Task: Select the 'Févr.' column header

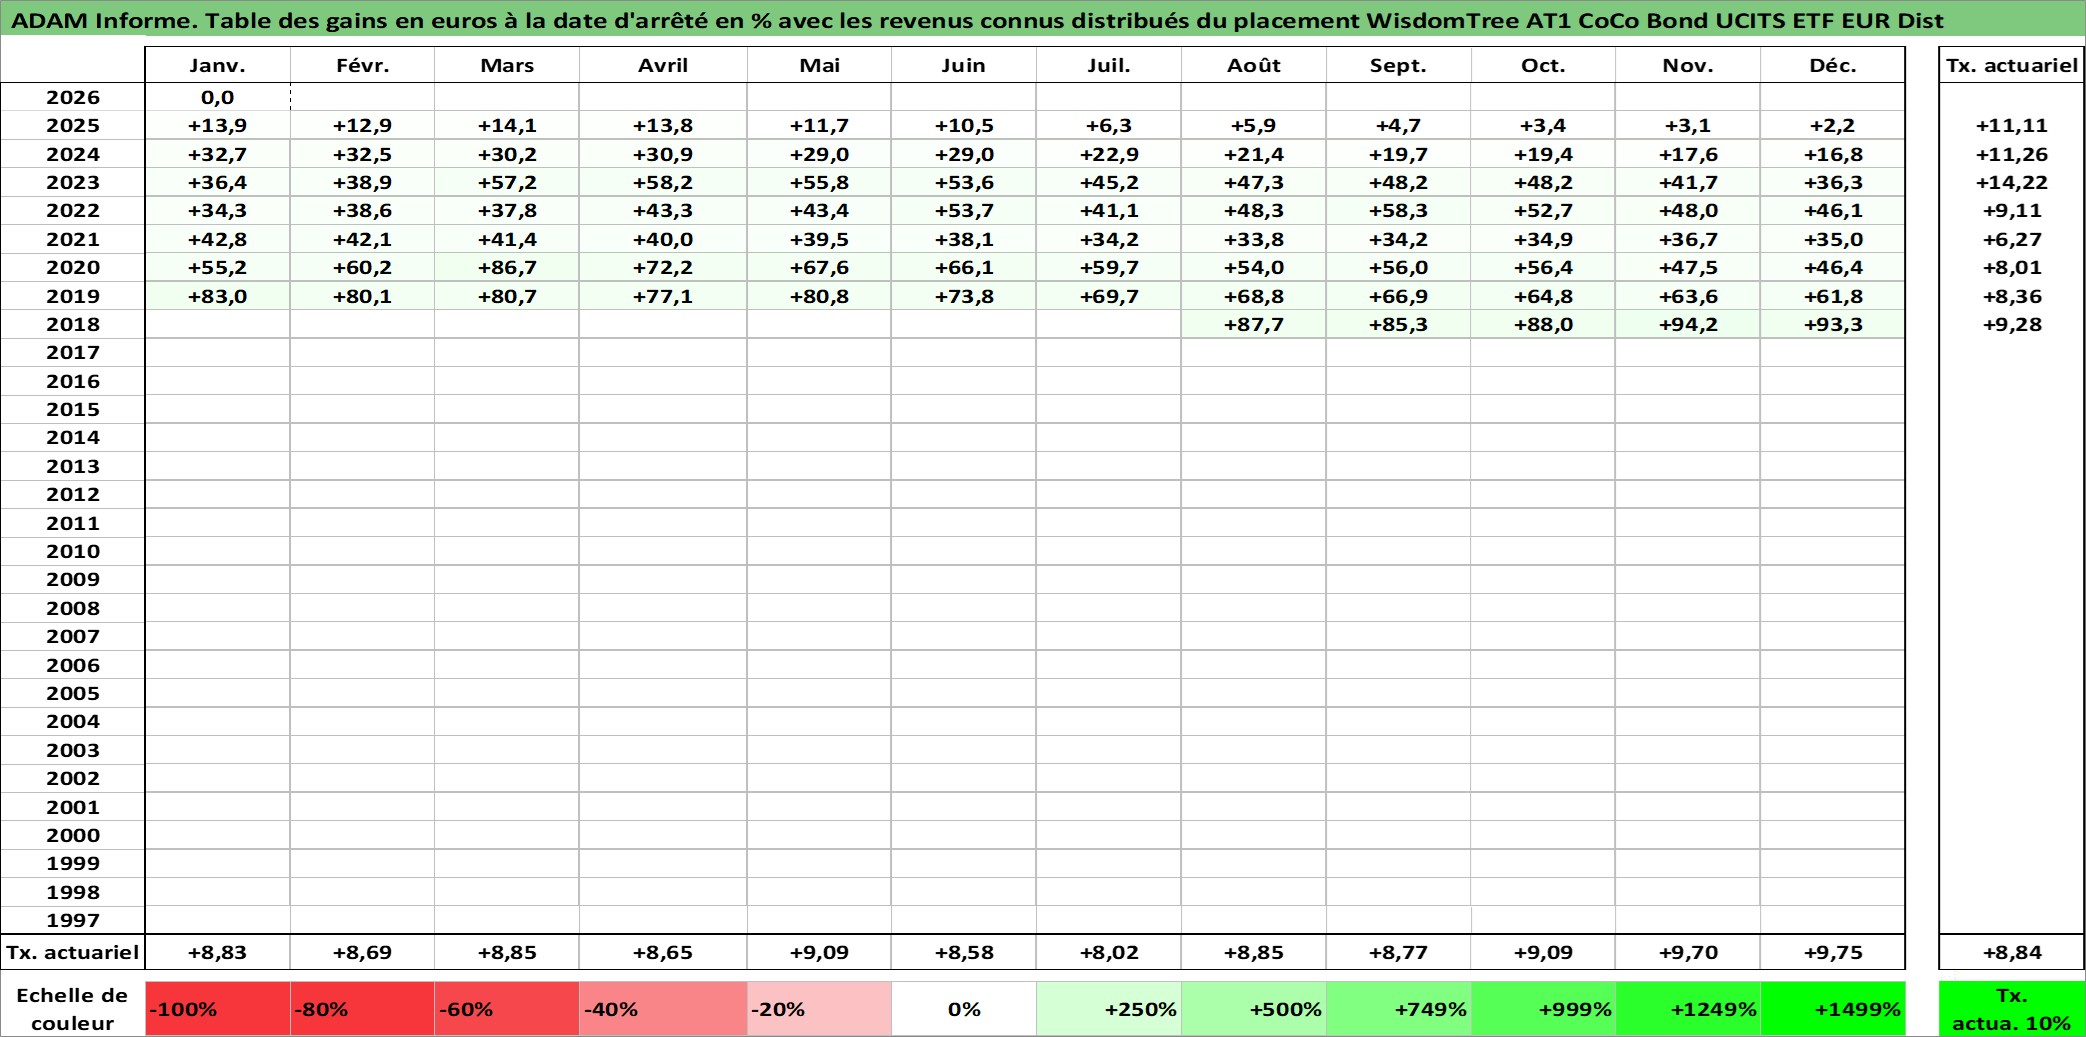Action: point(362,65)
